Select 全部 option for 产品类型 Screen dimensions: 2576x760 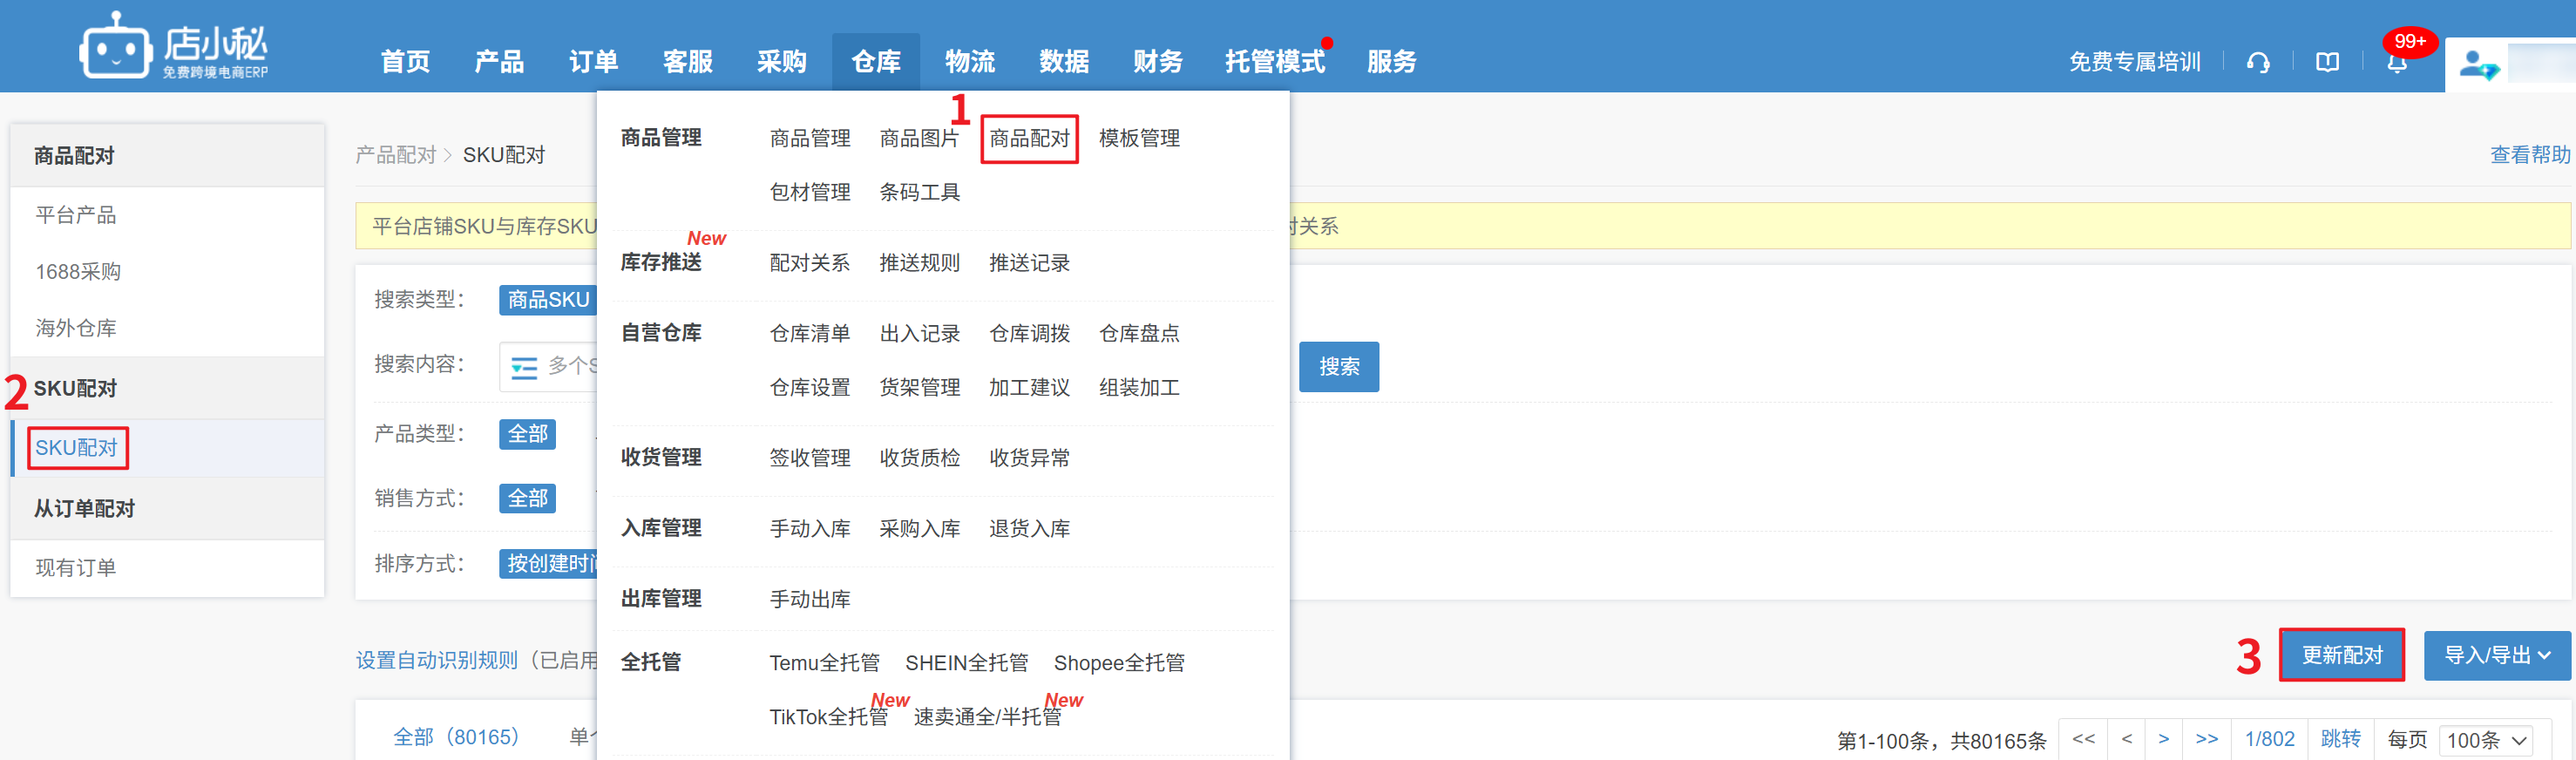527,434
